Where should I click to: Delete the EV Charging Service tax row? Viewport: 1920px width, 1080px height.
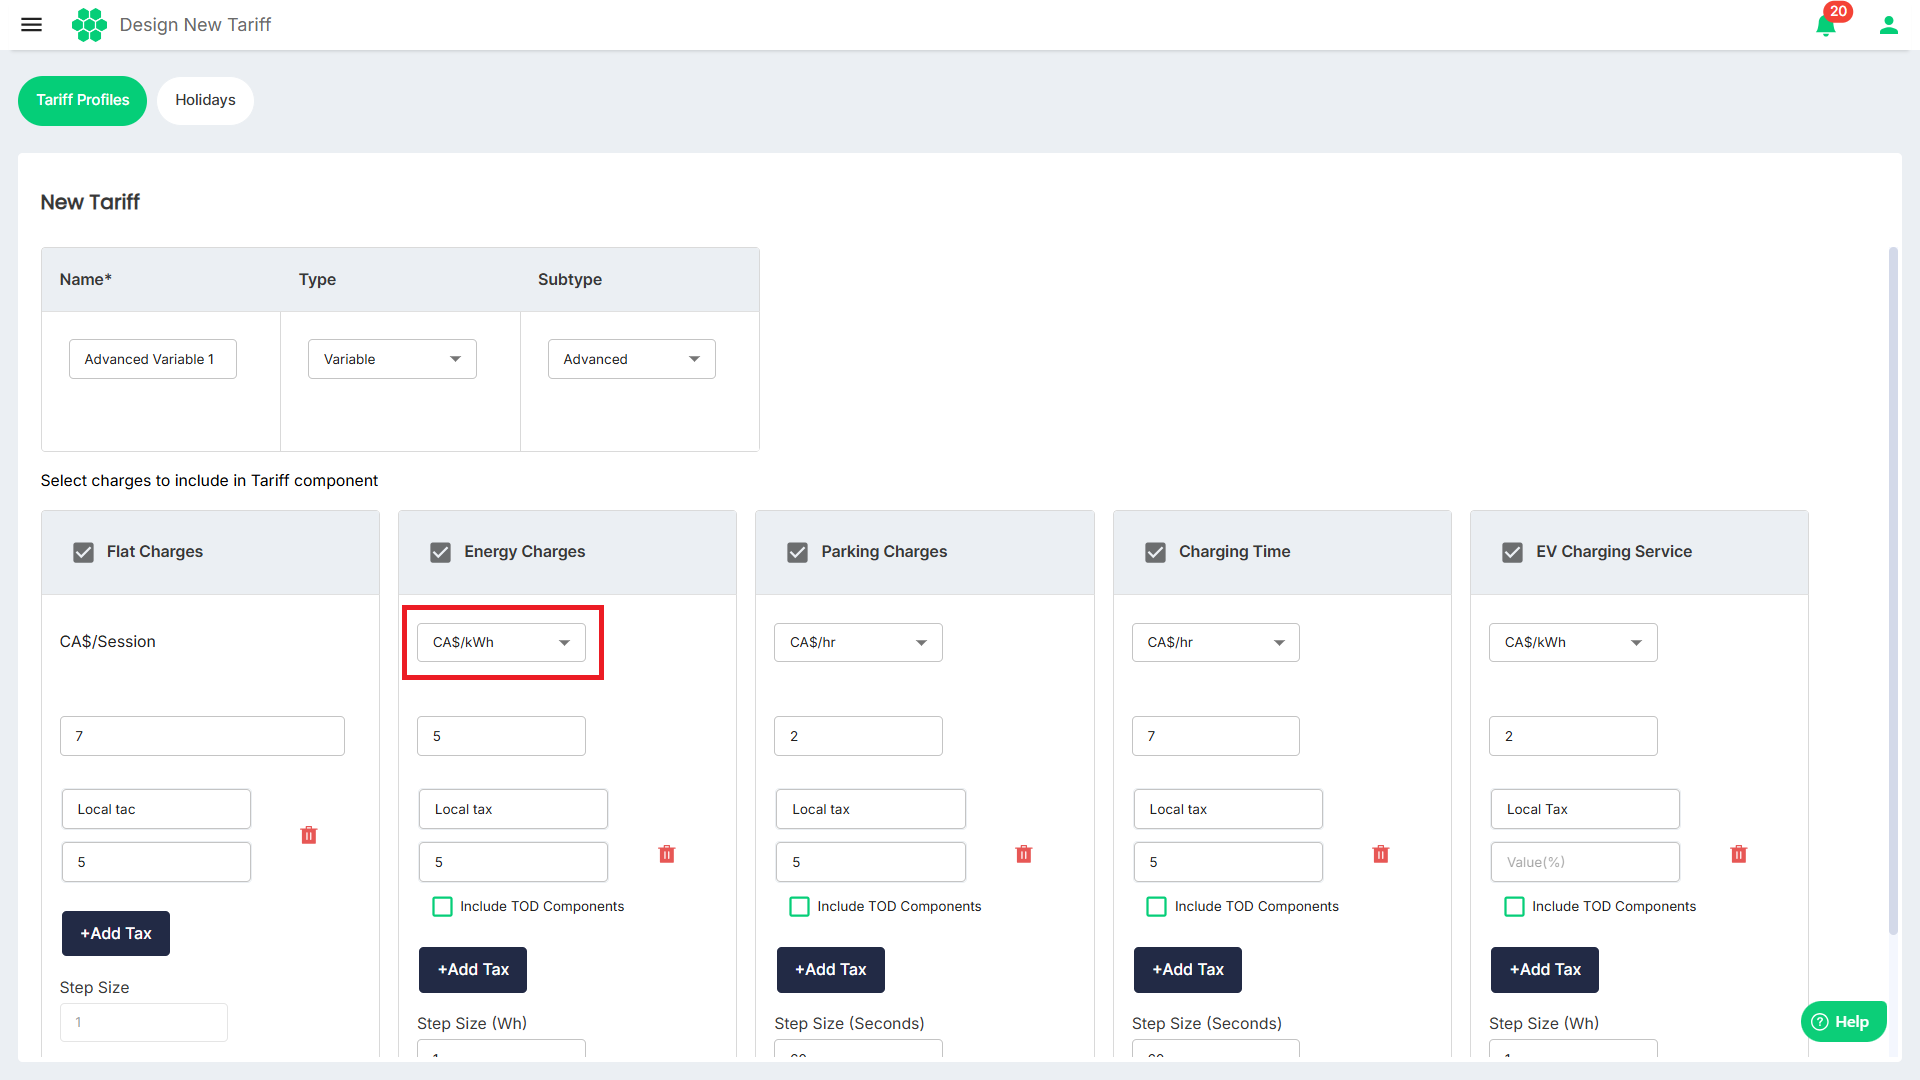pyautogui.click(x=1739, y=854)
